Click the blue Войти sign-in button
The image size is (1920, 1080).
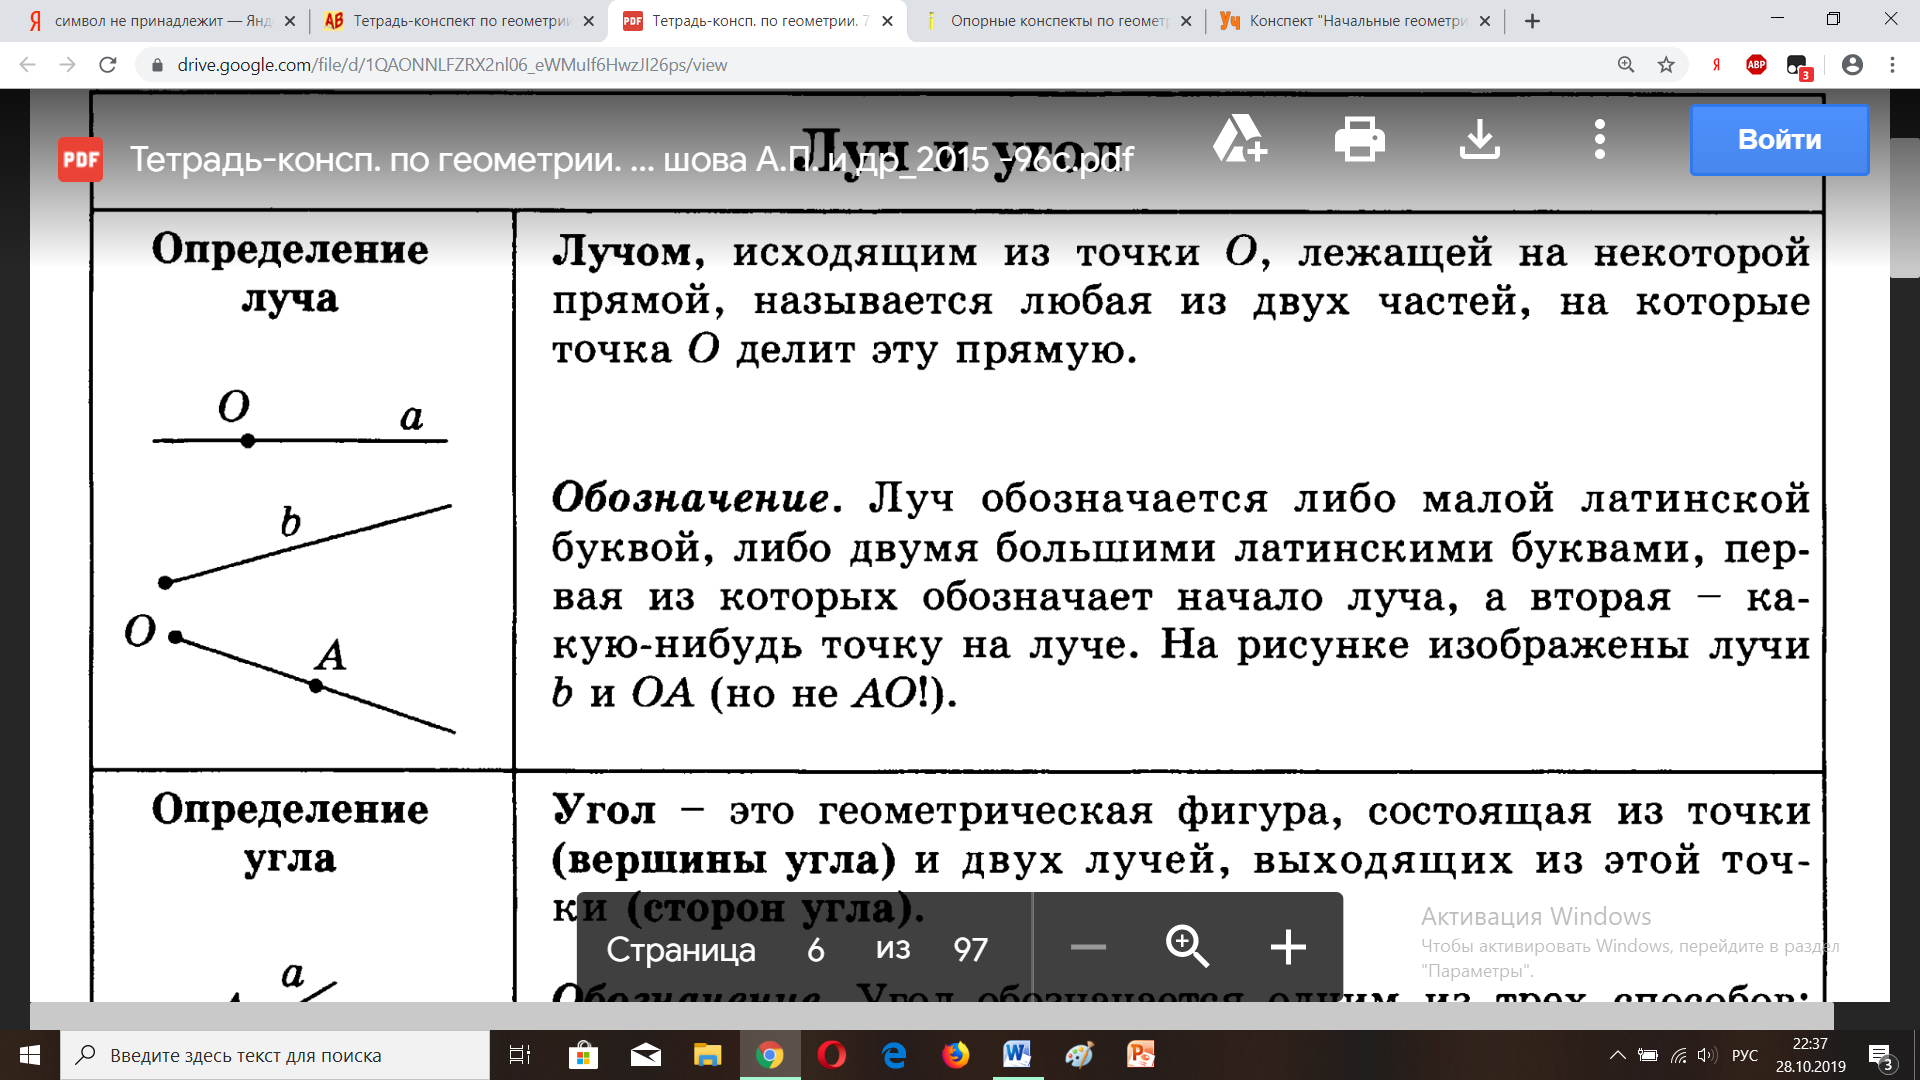pyautogui.click(x=1779, y=139)
